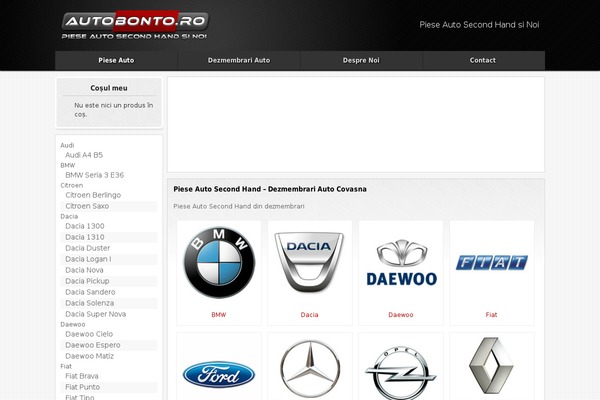Select Daewoo Espero in sidebar

(x=93, y=345)
